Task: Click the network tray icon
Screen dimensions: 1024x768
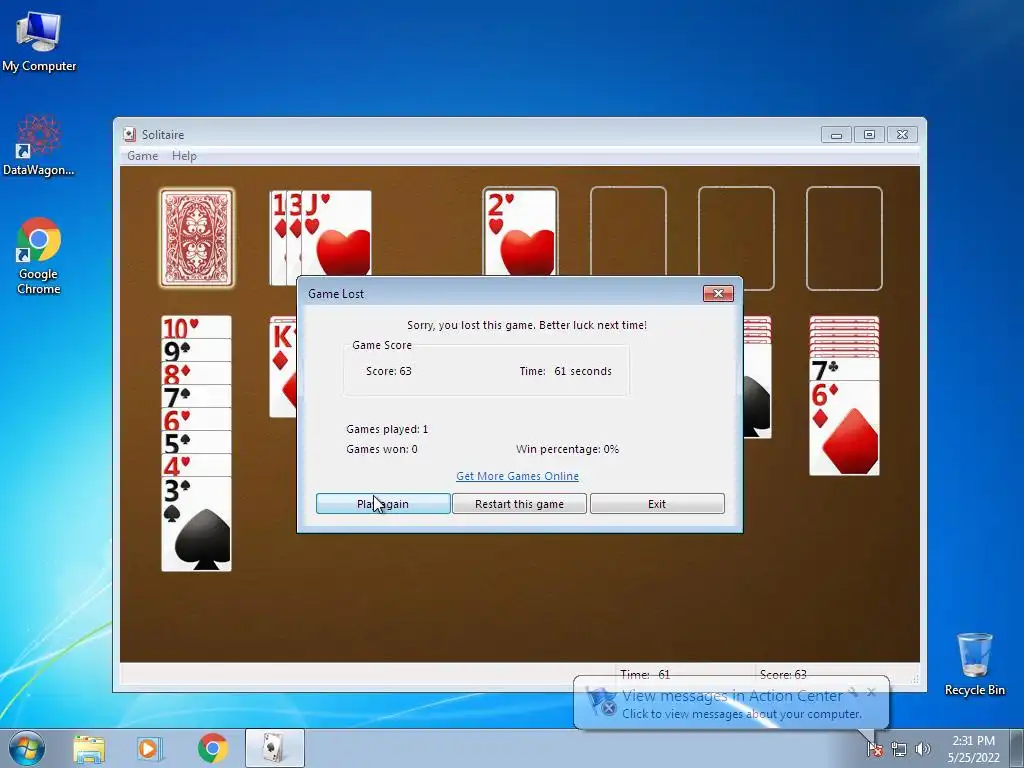Action: click(x=899, y=749)
